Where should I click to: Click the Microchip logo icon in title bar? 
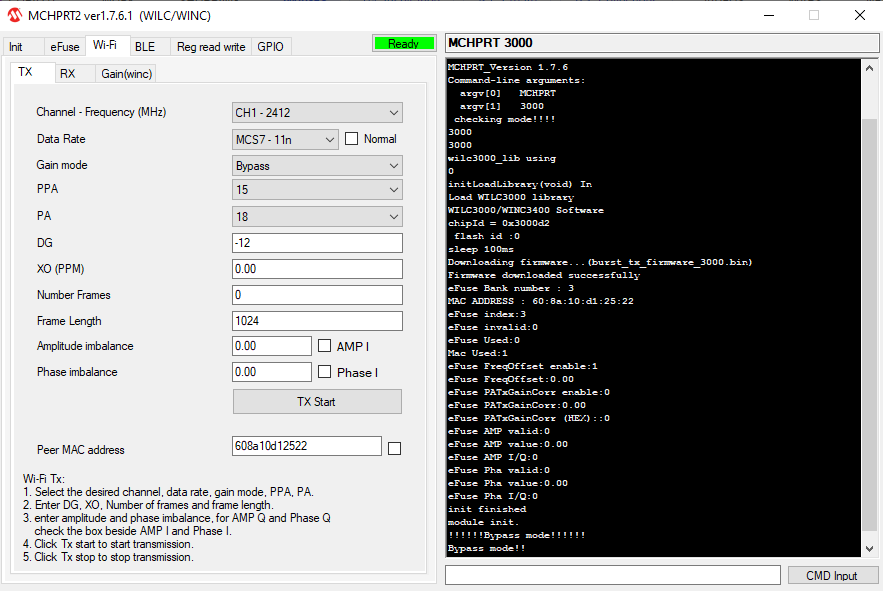(15, 15)
